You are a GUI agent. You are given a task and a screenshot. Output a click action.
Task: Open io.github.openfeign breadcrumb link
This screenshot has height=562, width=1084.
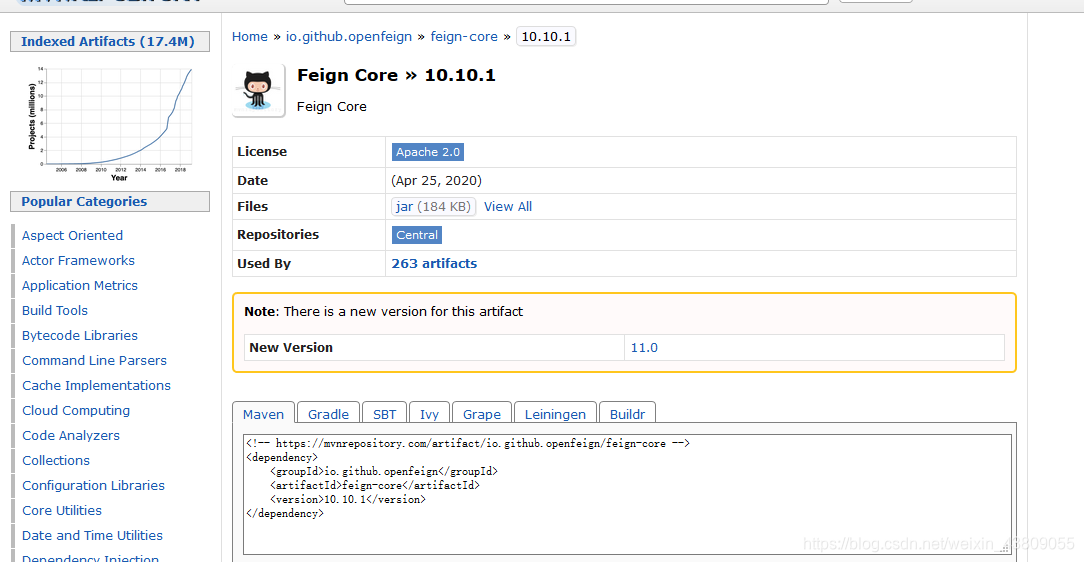(348, 37)
